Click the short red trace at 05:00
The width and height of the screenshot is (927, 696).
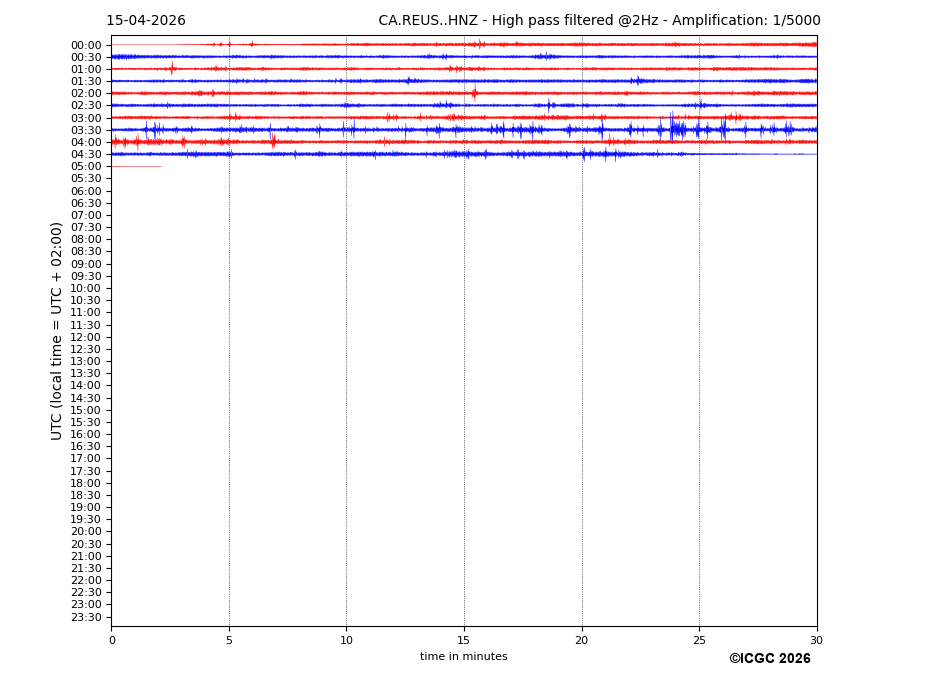click(x=136, y=166)
